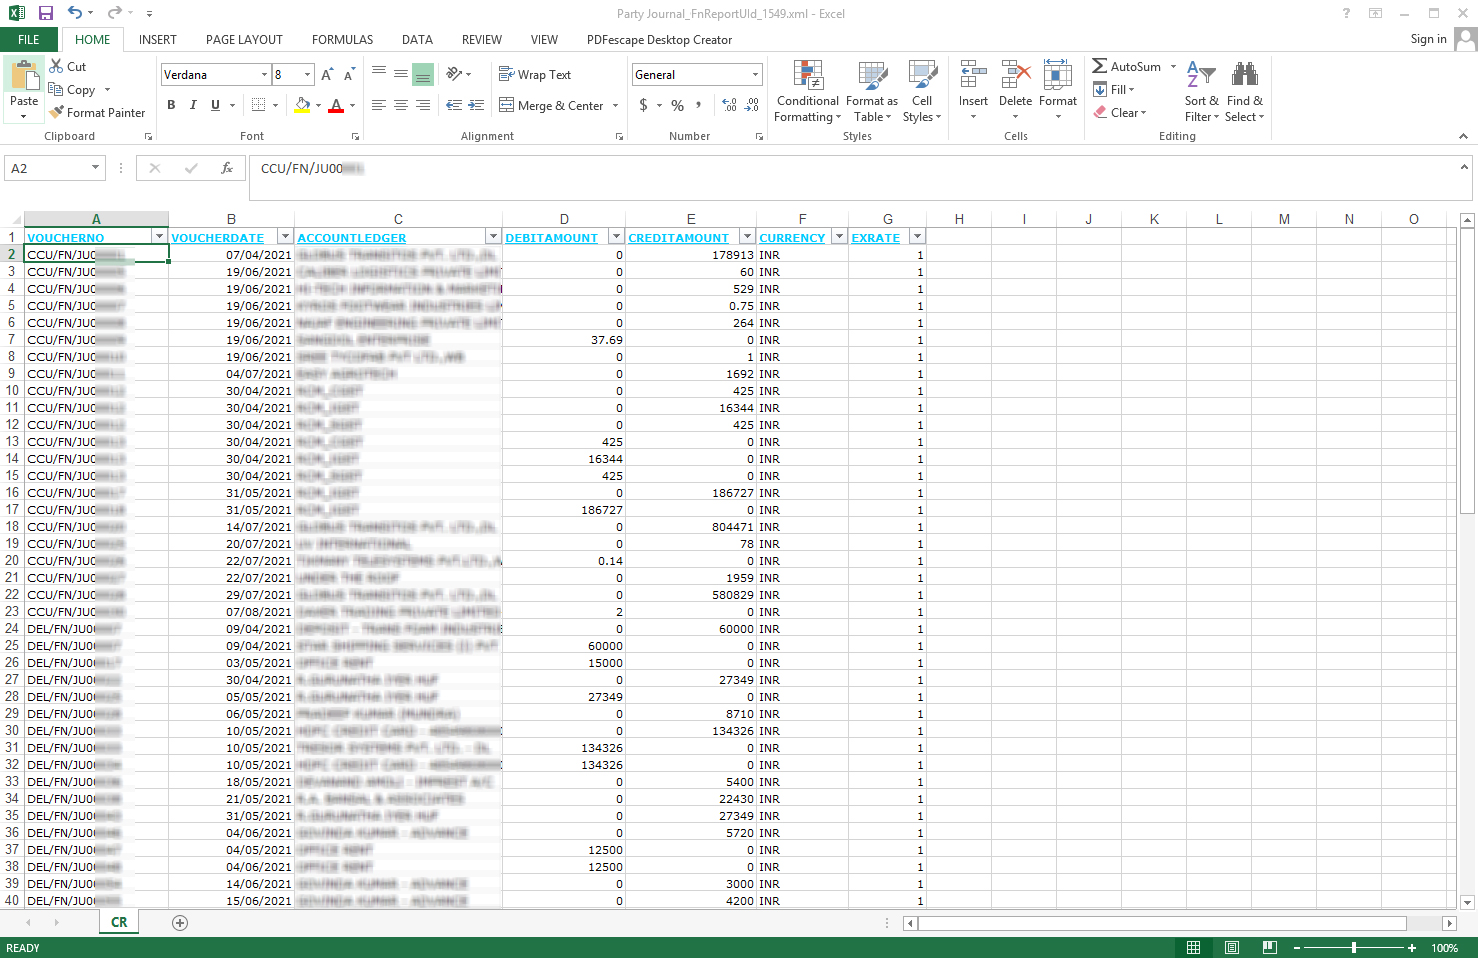Save the workbook using the floppy icon
1478x958 pixels.
(x=46, y=13)
